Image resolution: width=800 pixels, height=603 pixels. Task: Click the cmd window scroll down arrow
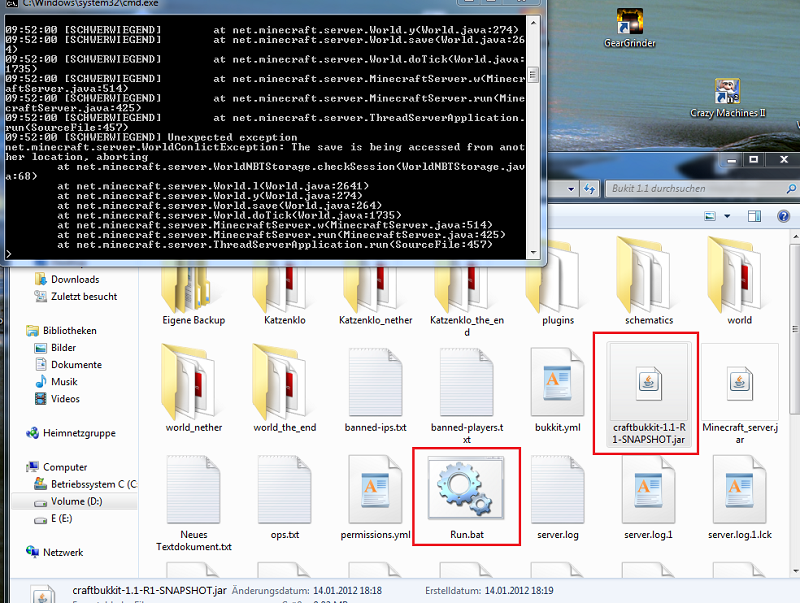533,253
